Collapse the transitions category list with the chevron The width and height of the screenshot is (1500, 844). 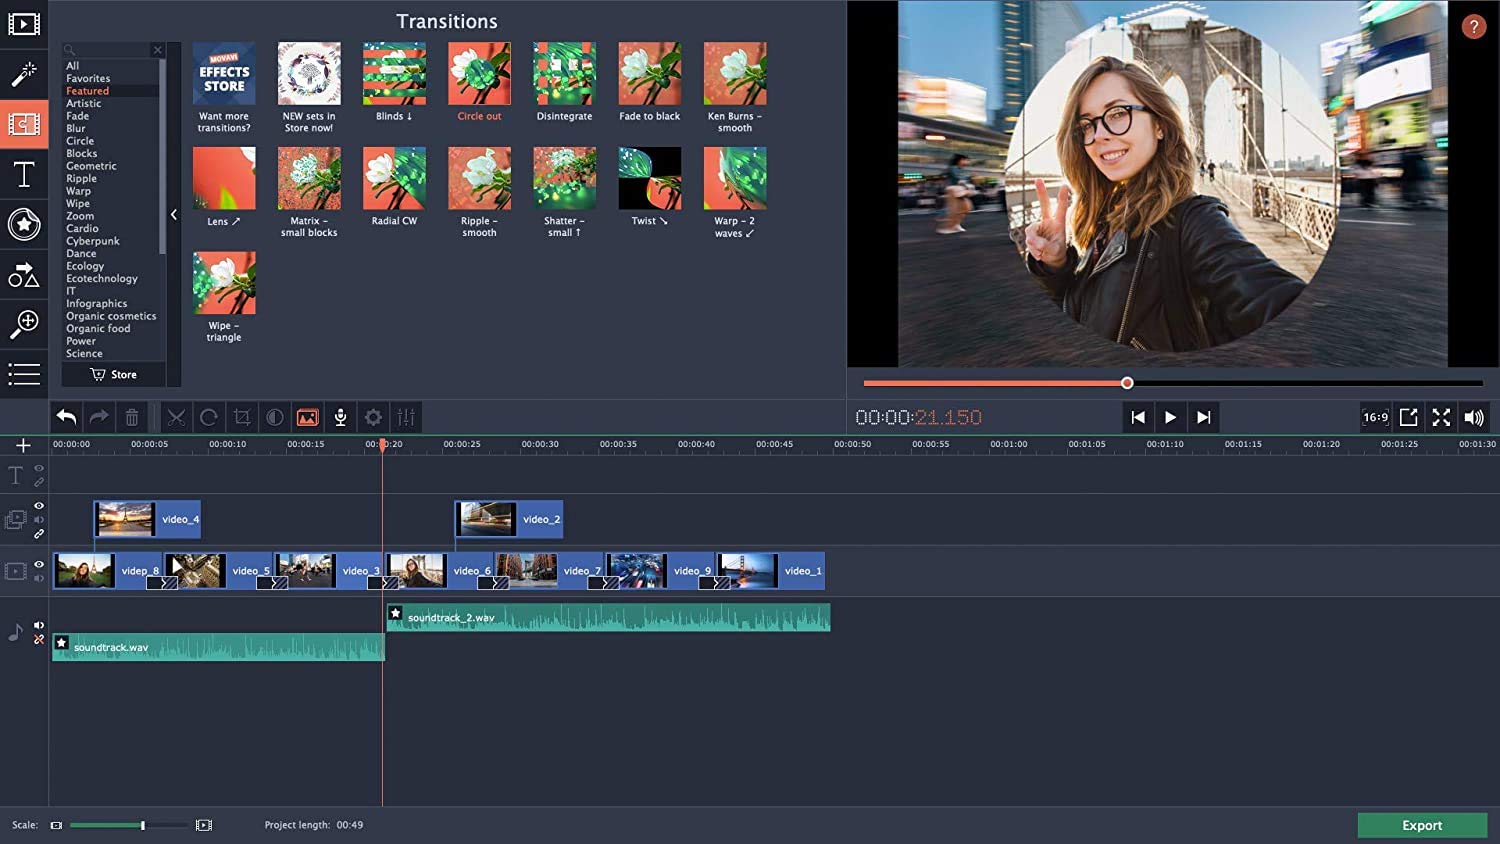[174, 214]
